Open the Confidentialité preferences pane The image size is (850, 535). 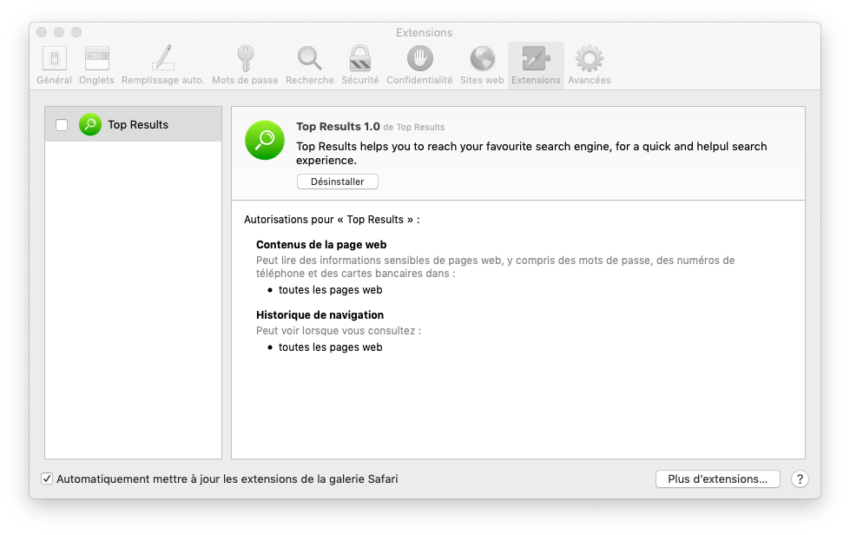420,66
